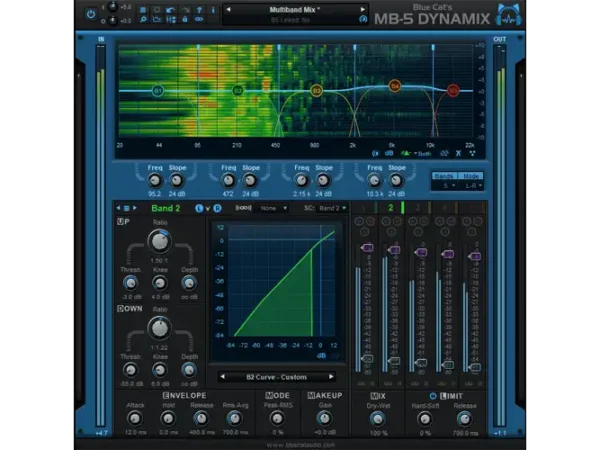Select the green B2 band node on the spectrum
This screenshot has width=600, height=450.
(238, 91)
